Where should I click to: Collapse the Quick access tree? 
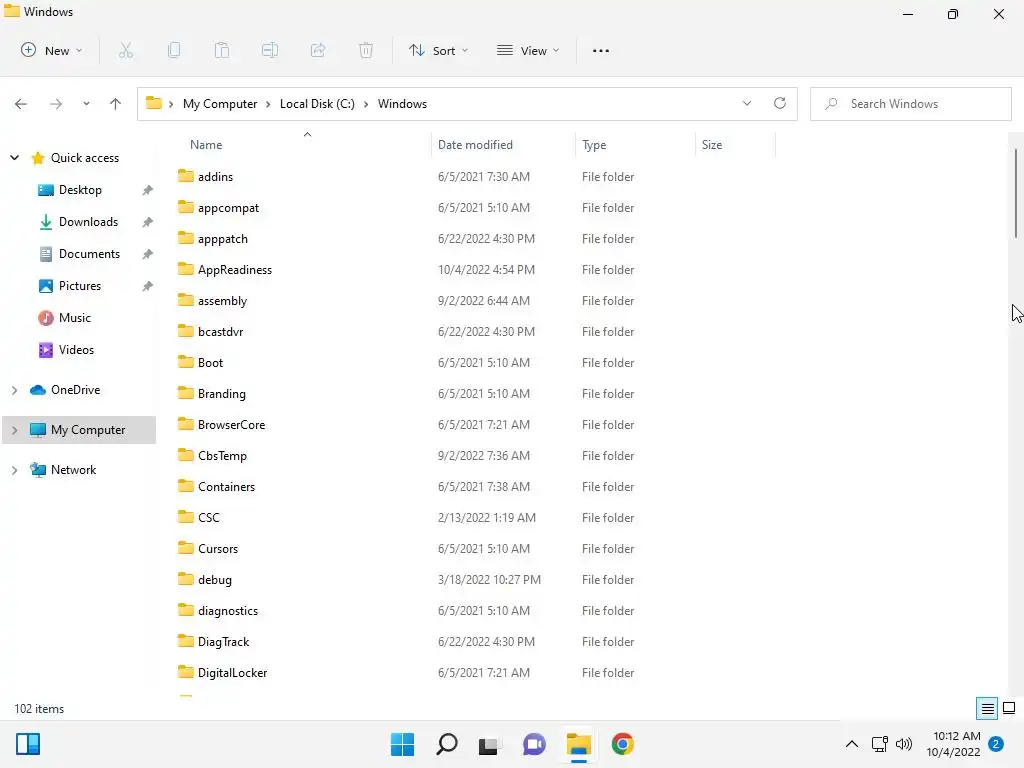(14, 157)
